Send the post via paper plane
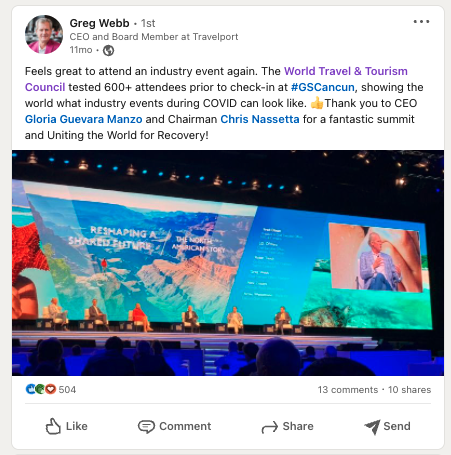Image resolution: width=451 pixels, height=455 pixels. tap(387, 426)
